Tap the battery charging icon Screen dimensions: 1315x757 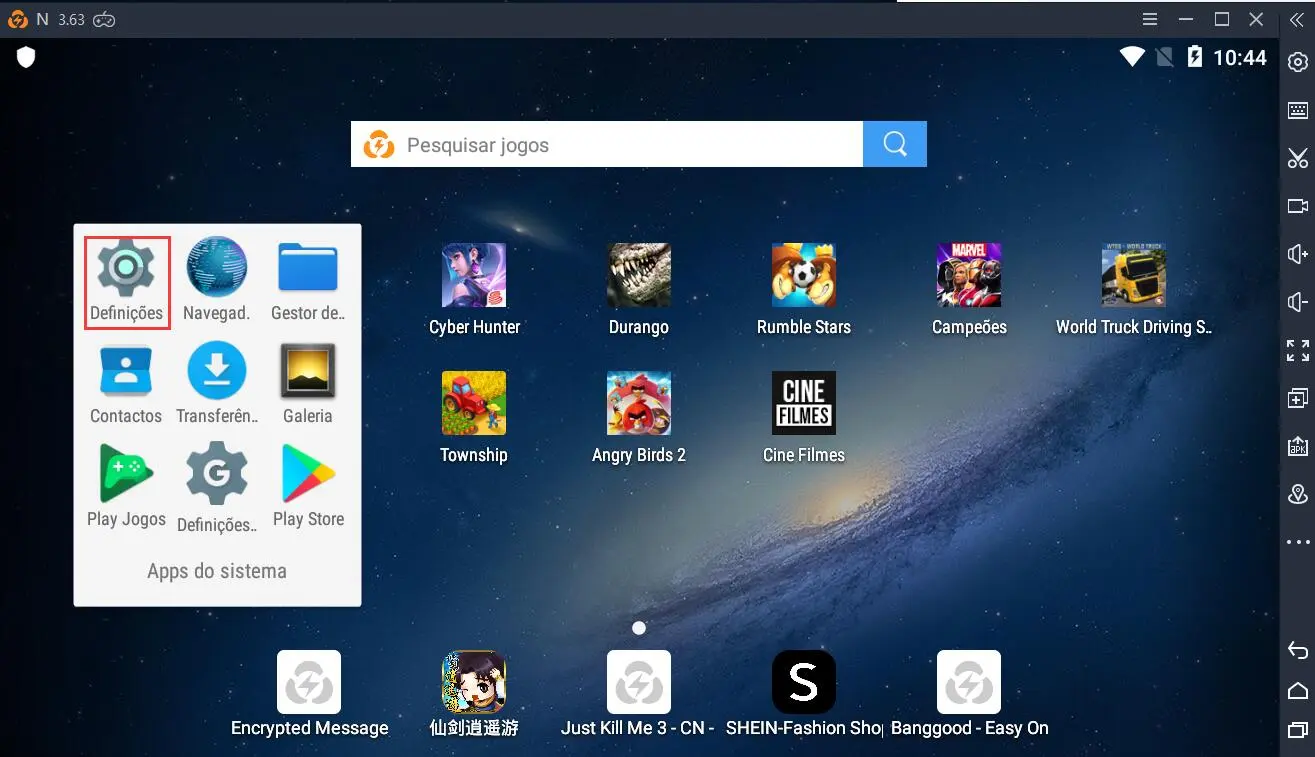click(x=1194, y=57)
